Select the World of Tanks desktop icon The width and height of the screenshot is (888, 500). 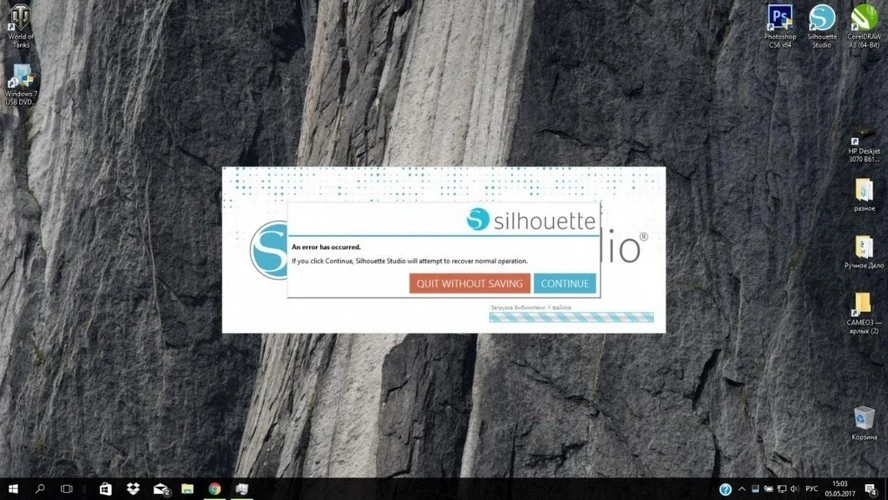point(20,18)
